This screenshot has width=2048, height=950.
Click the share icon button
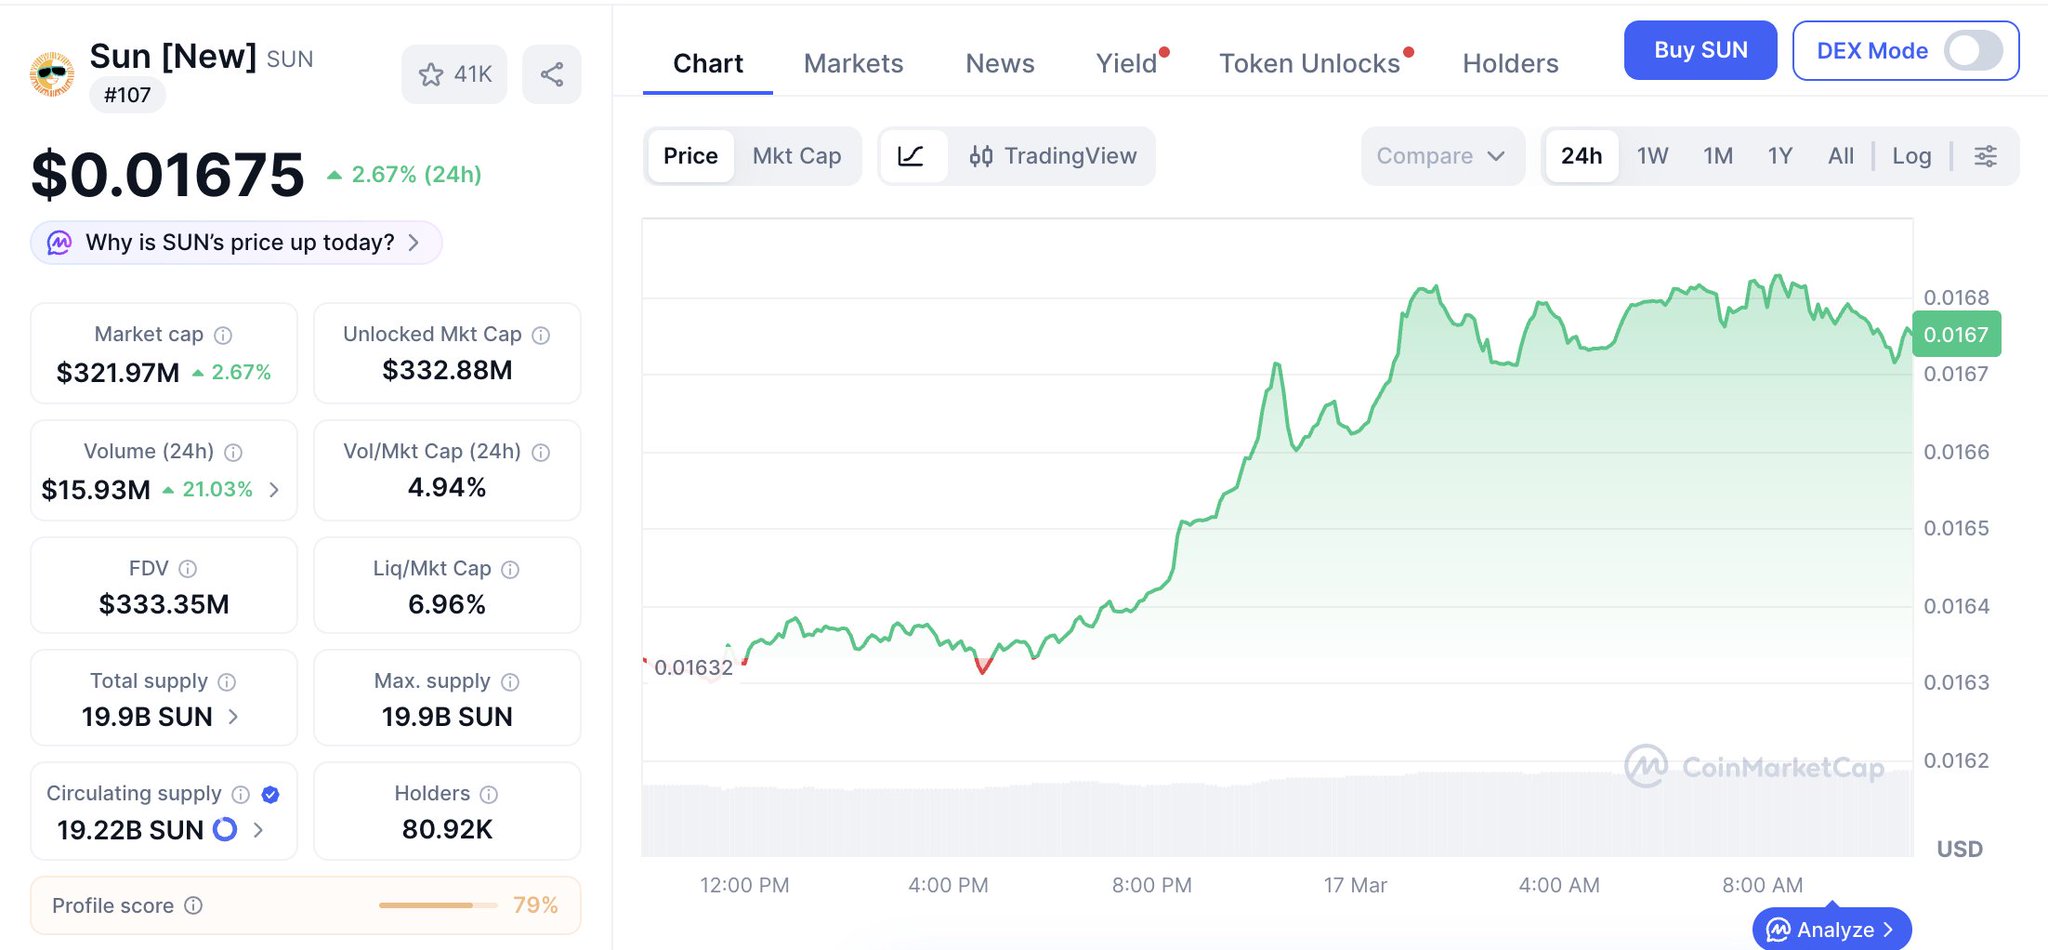click(551, 74)
